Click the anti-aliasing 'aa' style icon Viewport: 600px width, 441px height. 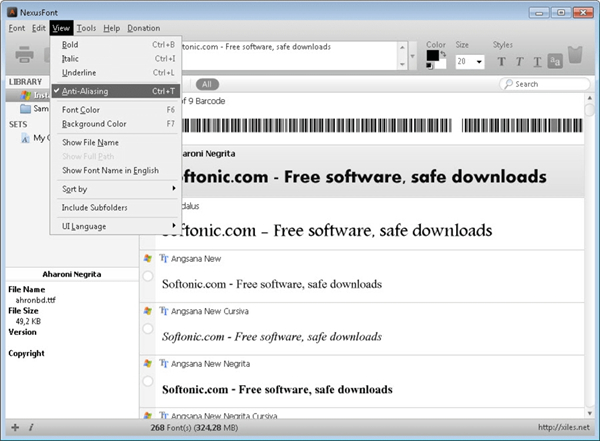555,62
